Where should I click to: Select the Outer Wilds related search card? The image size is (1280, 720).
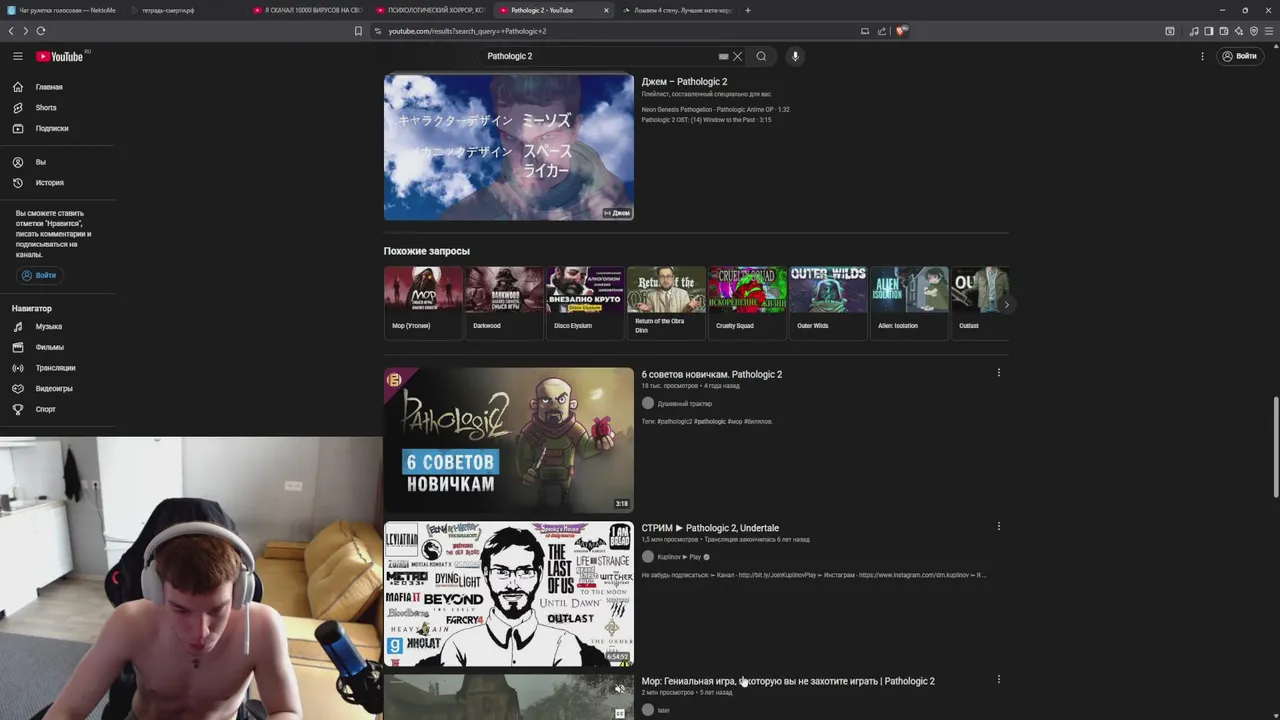pyautogui.click(x=829, y=303)
